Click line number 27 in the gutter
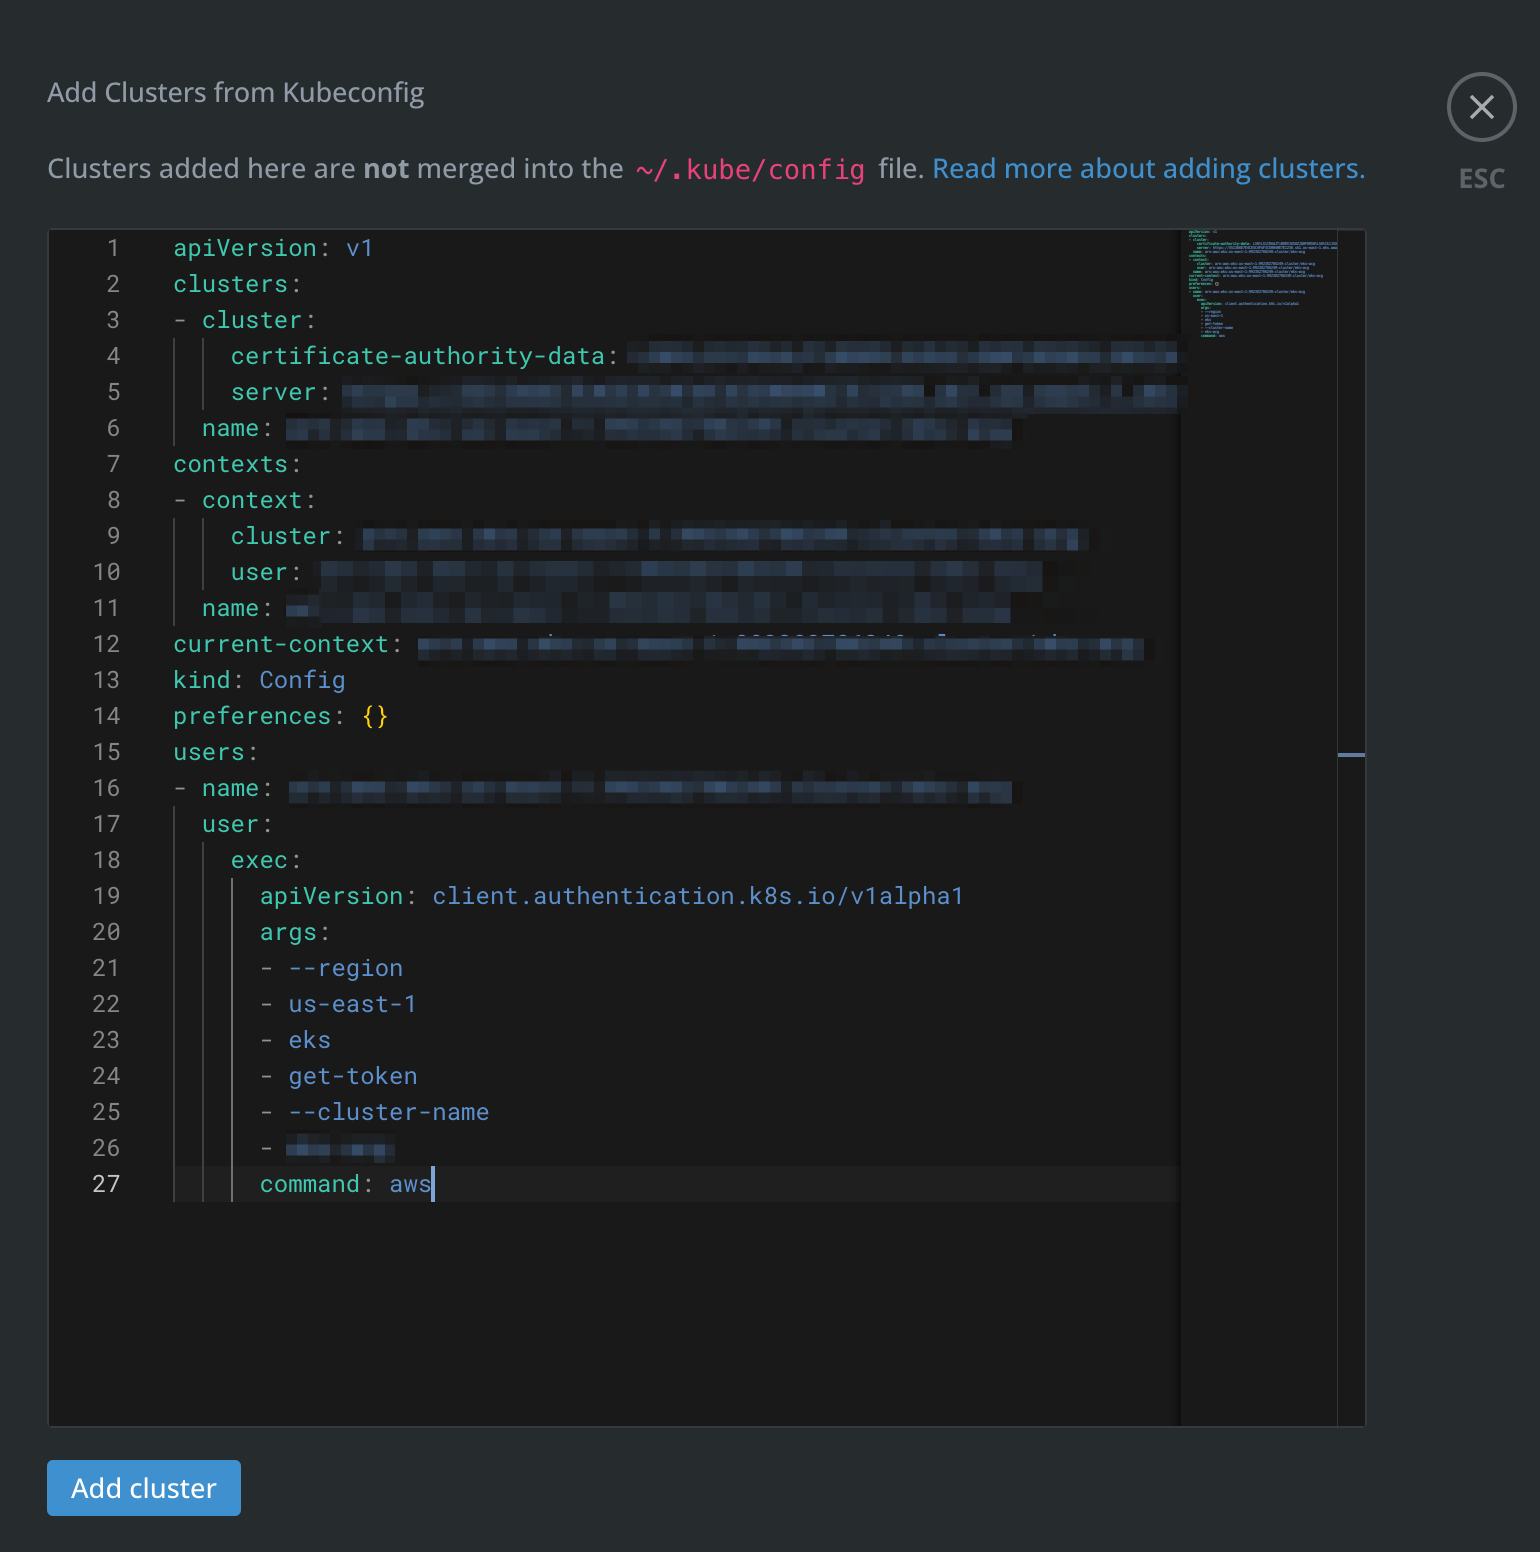 coord(106,1184)
